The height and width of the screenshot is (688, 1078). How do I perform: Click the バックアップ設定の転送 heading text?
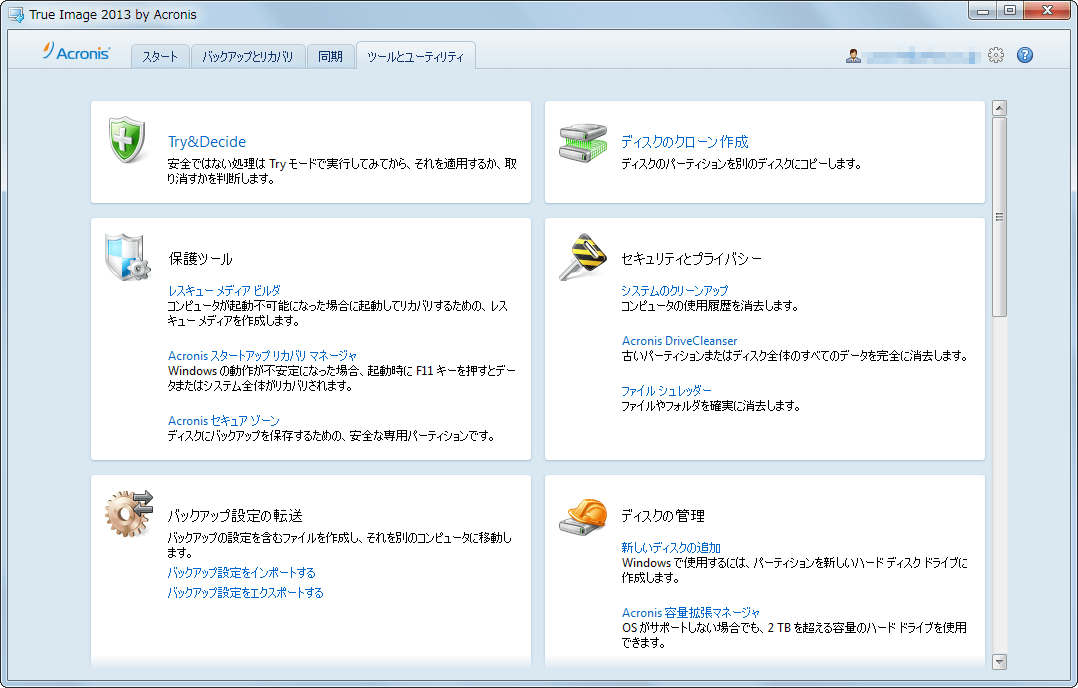coord(235,515)
